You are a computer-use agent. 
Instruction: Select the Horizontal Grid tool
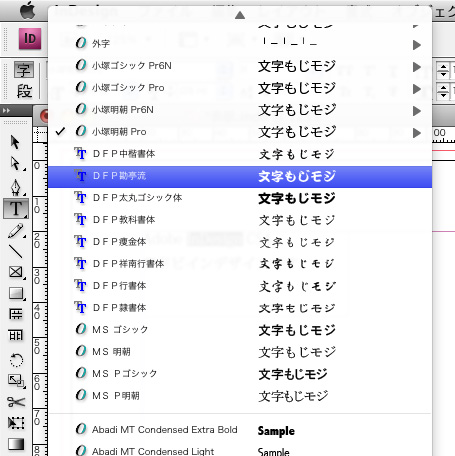16,314
